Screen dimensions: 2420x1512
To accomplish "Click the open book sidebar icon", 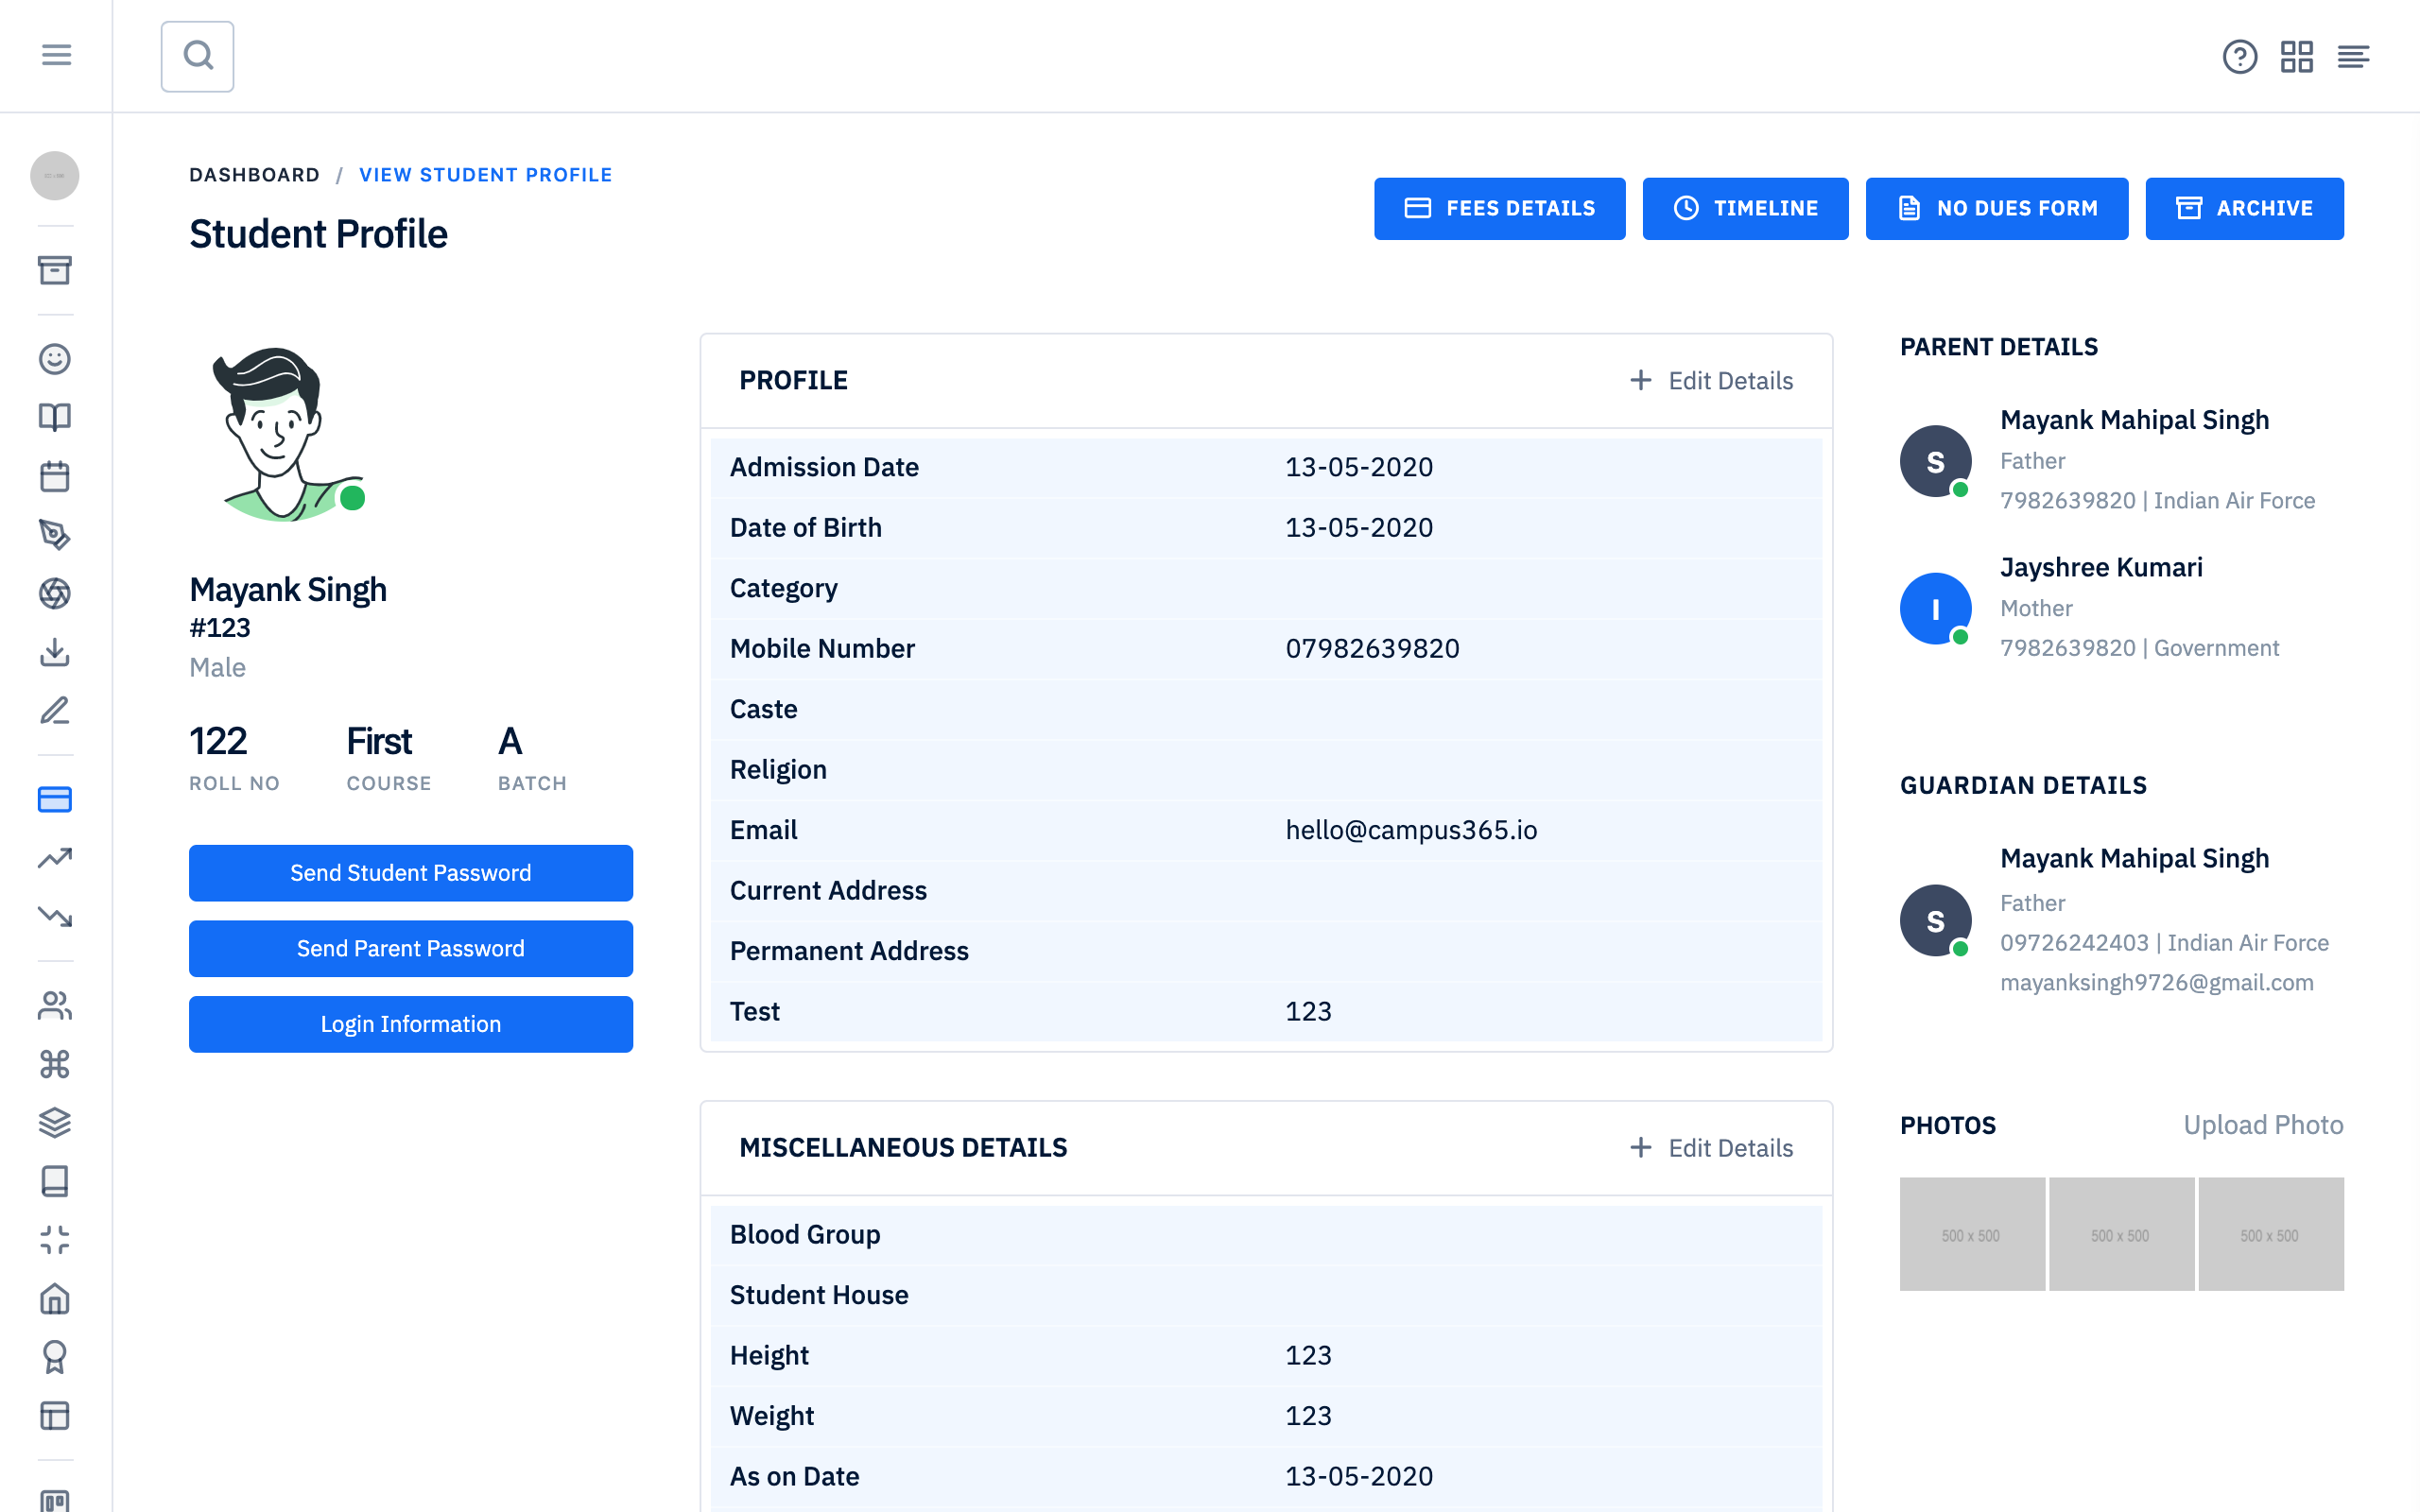I will point(55,417).
